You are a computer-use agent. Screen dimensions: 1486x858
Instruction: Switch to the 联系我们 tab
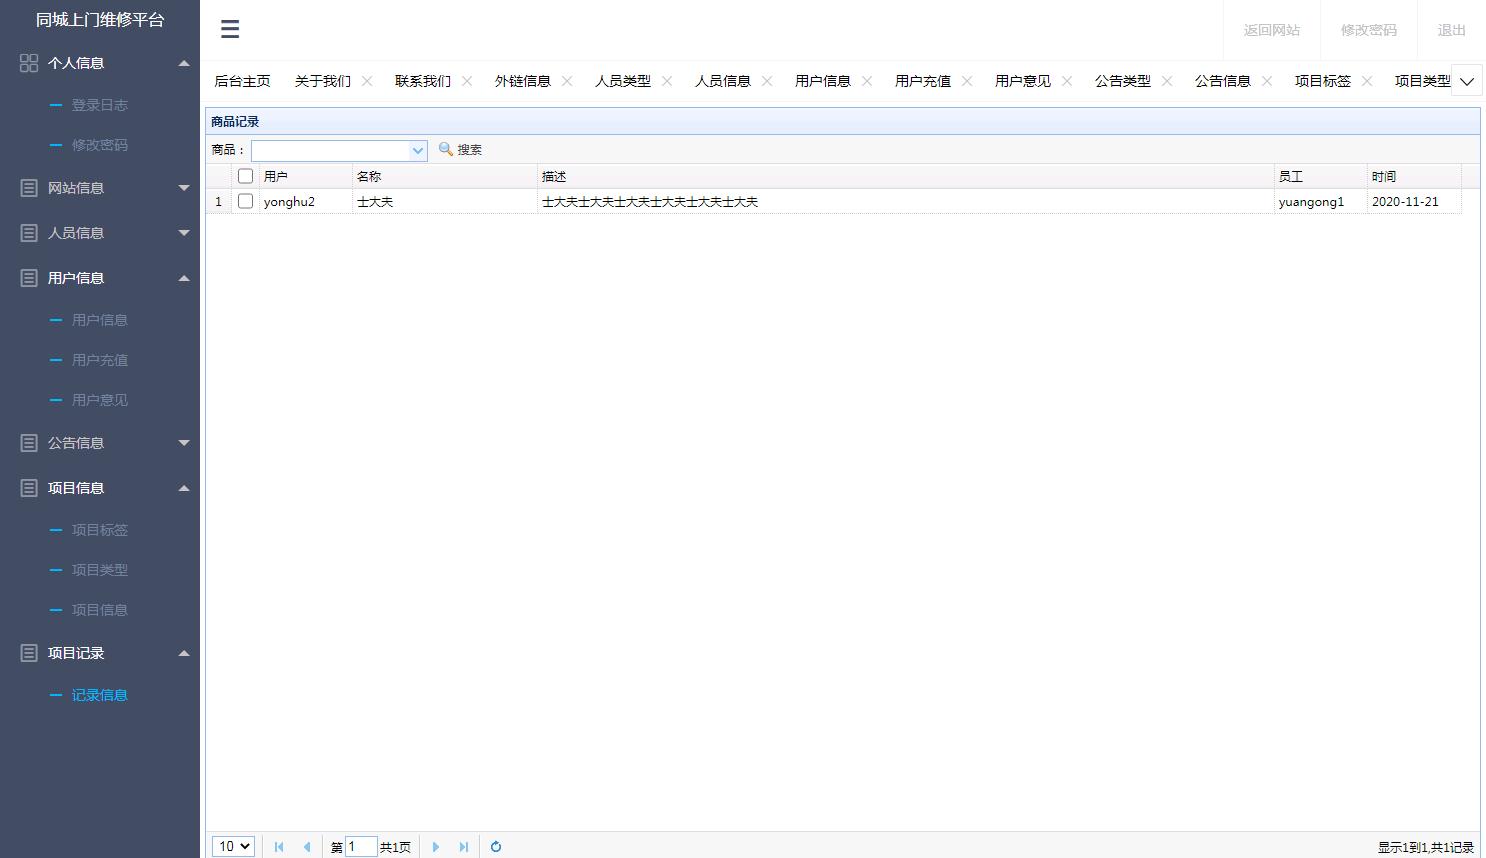[423, 81]
